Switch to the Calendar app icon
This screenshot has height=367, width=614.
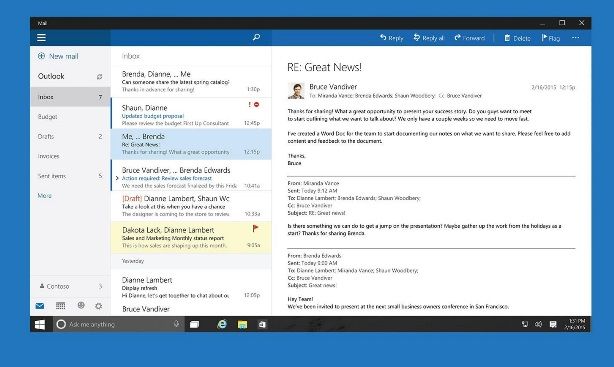coord(60,306)
